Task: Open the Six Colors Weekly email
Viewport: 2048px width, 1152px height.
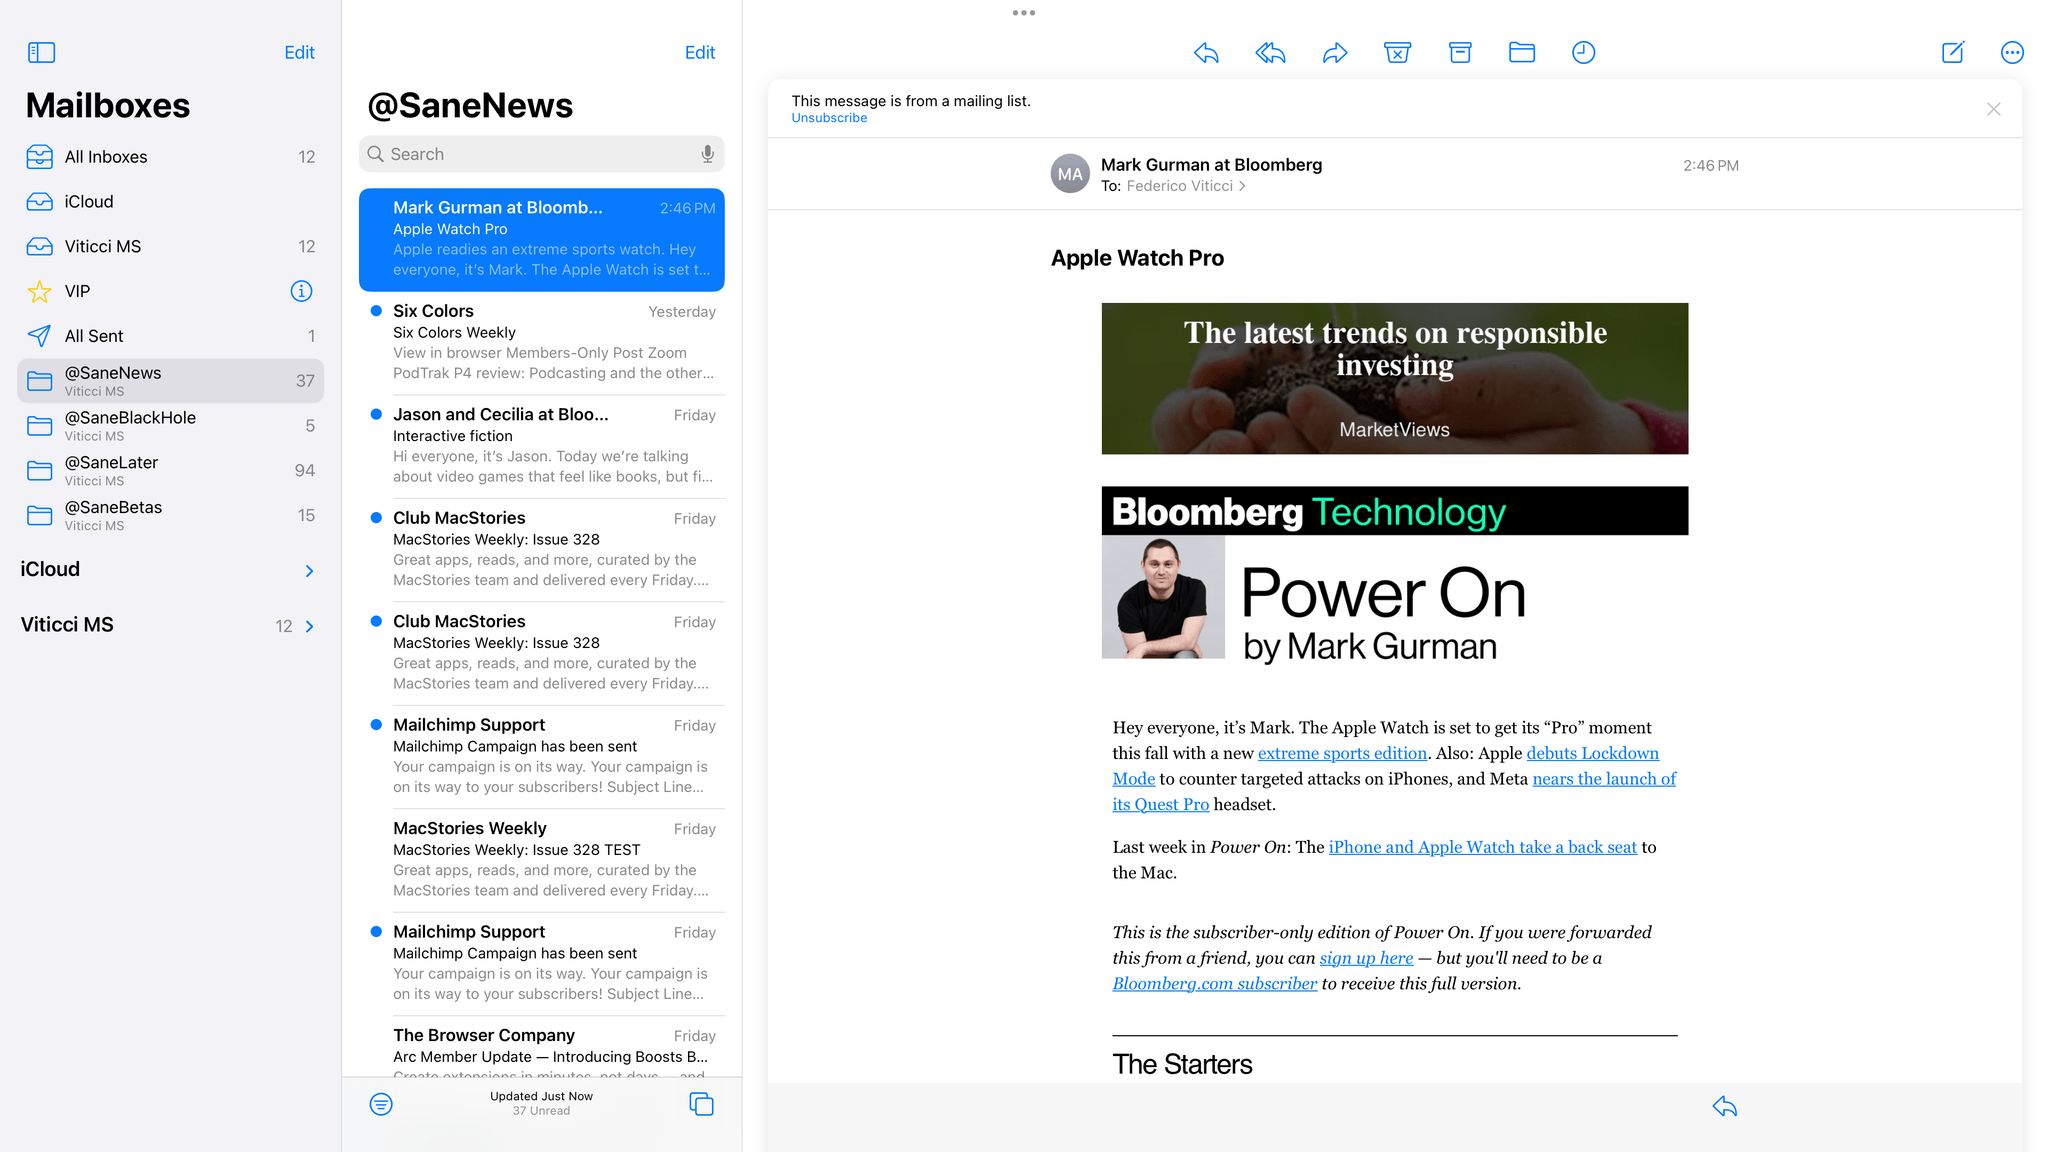Action: click(541, 342)
